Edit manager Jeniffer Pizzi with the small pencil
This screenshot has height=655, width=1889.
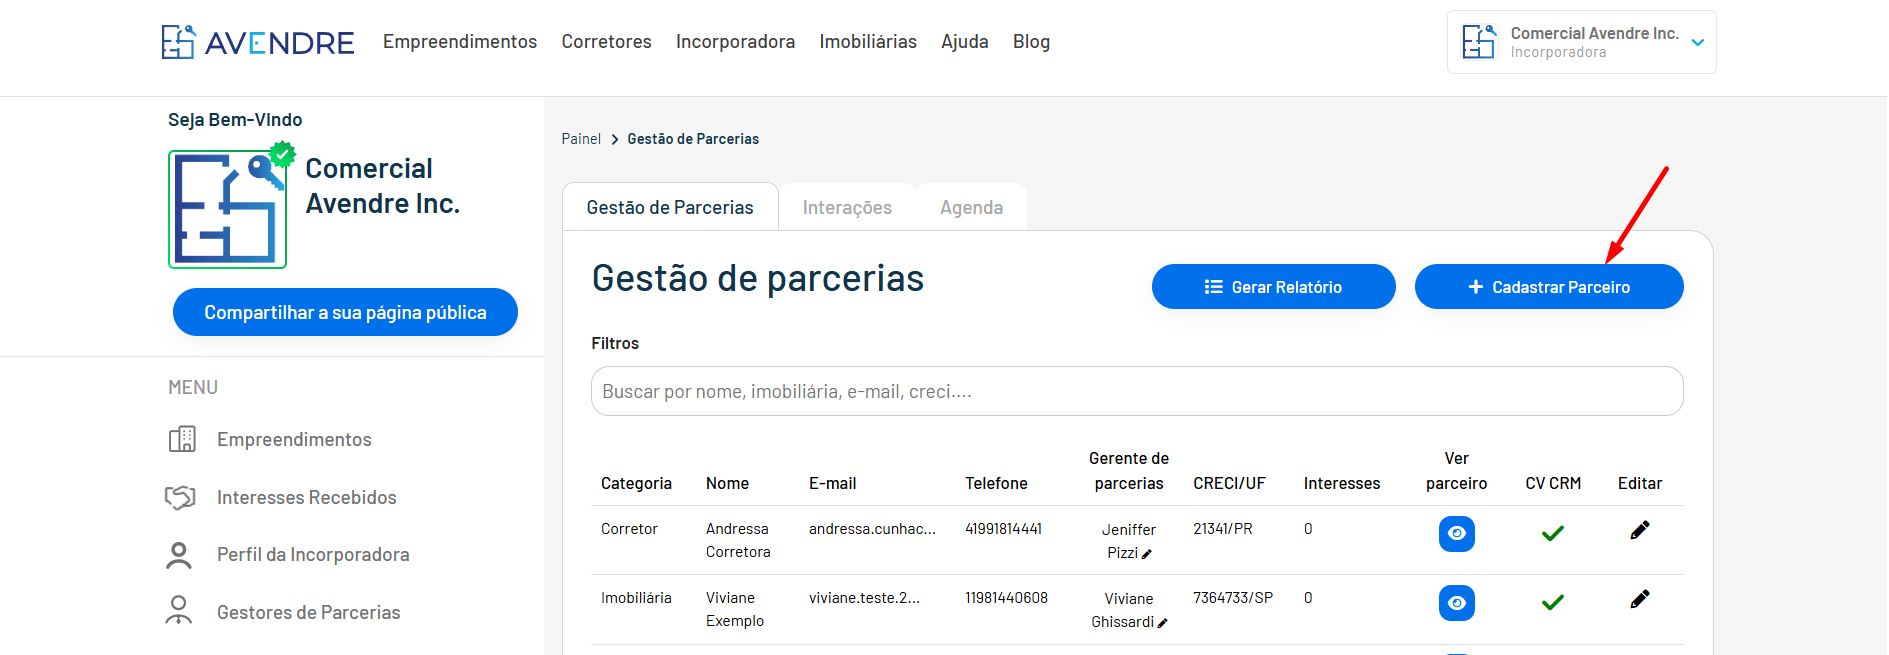(1147, 554)
